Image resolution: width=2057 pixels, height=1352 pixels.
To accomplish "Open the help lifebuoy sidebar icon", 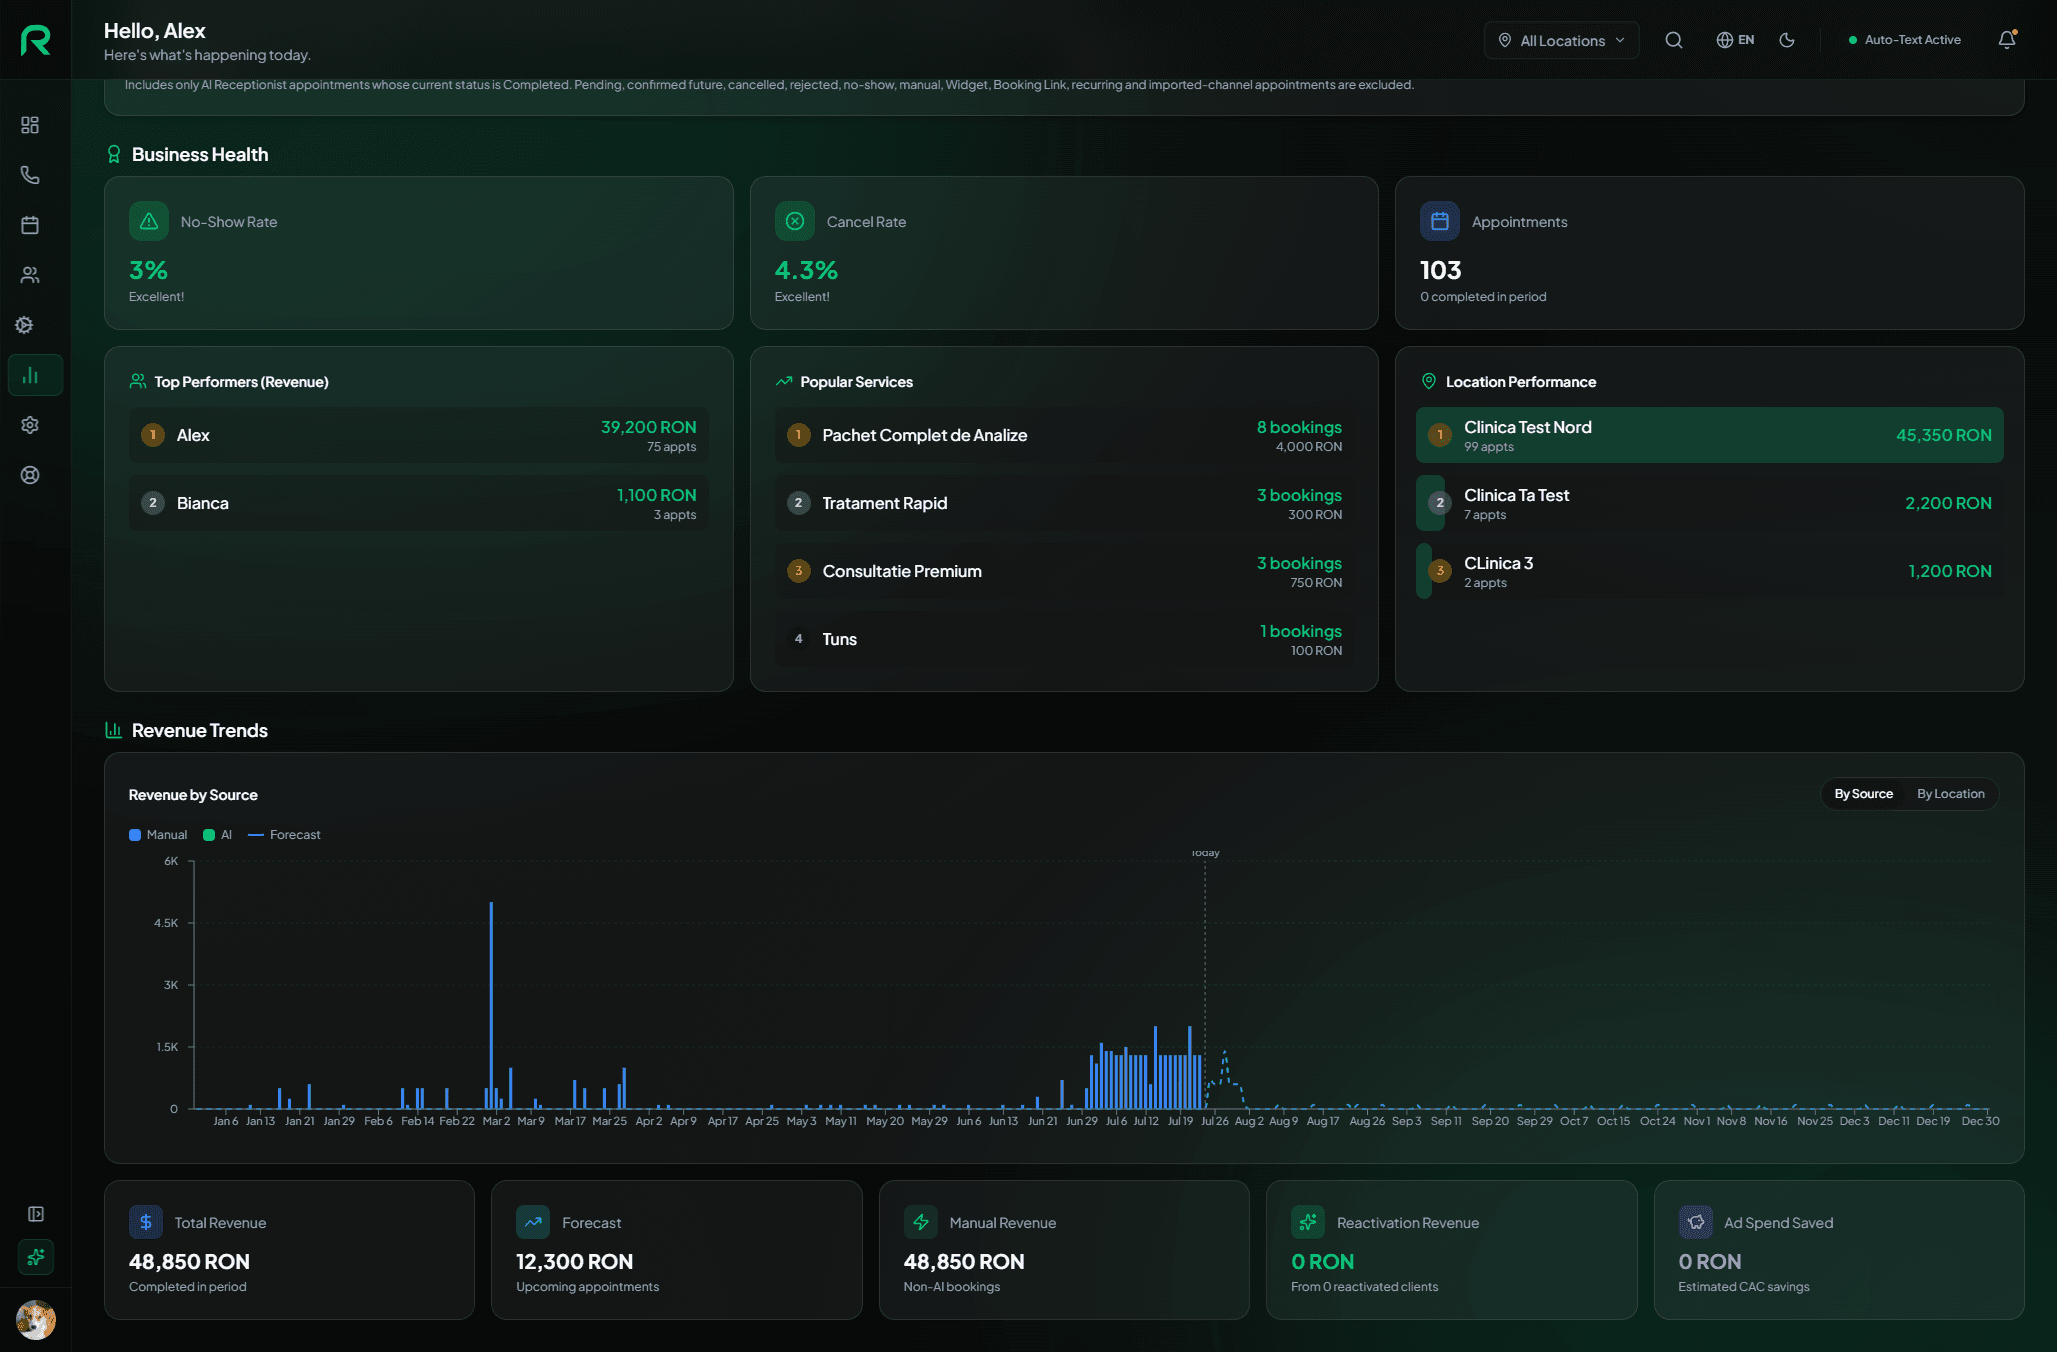I will click(x=30, y=475).
